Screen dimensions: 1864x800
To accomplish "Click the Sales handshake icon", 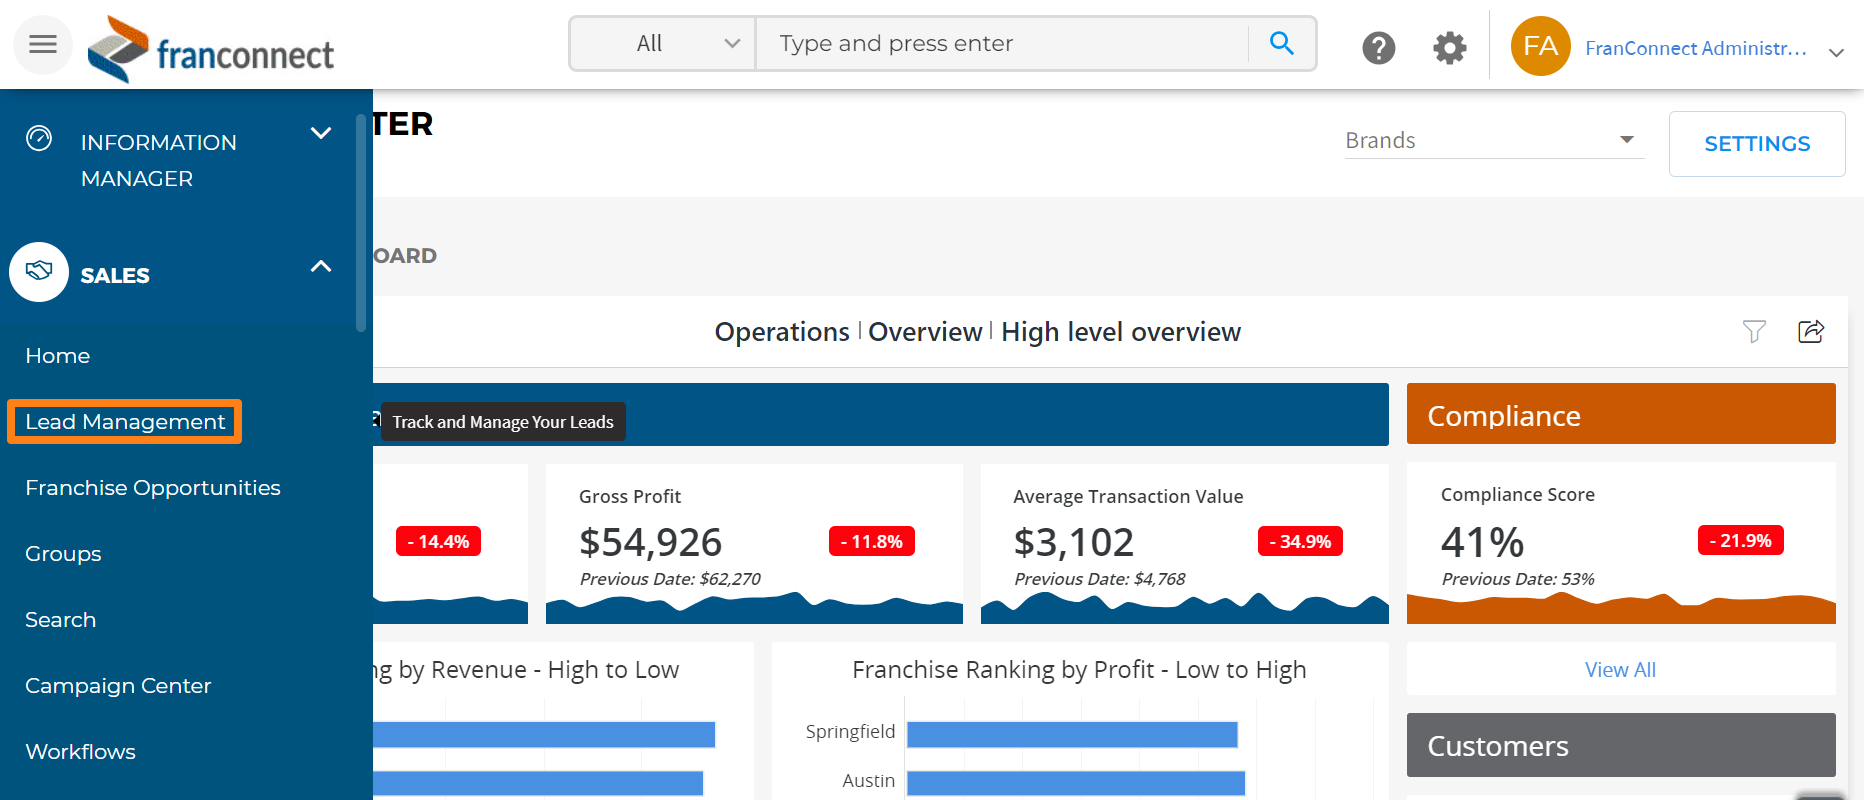I will 39,272.
